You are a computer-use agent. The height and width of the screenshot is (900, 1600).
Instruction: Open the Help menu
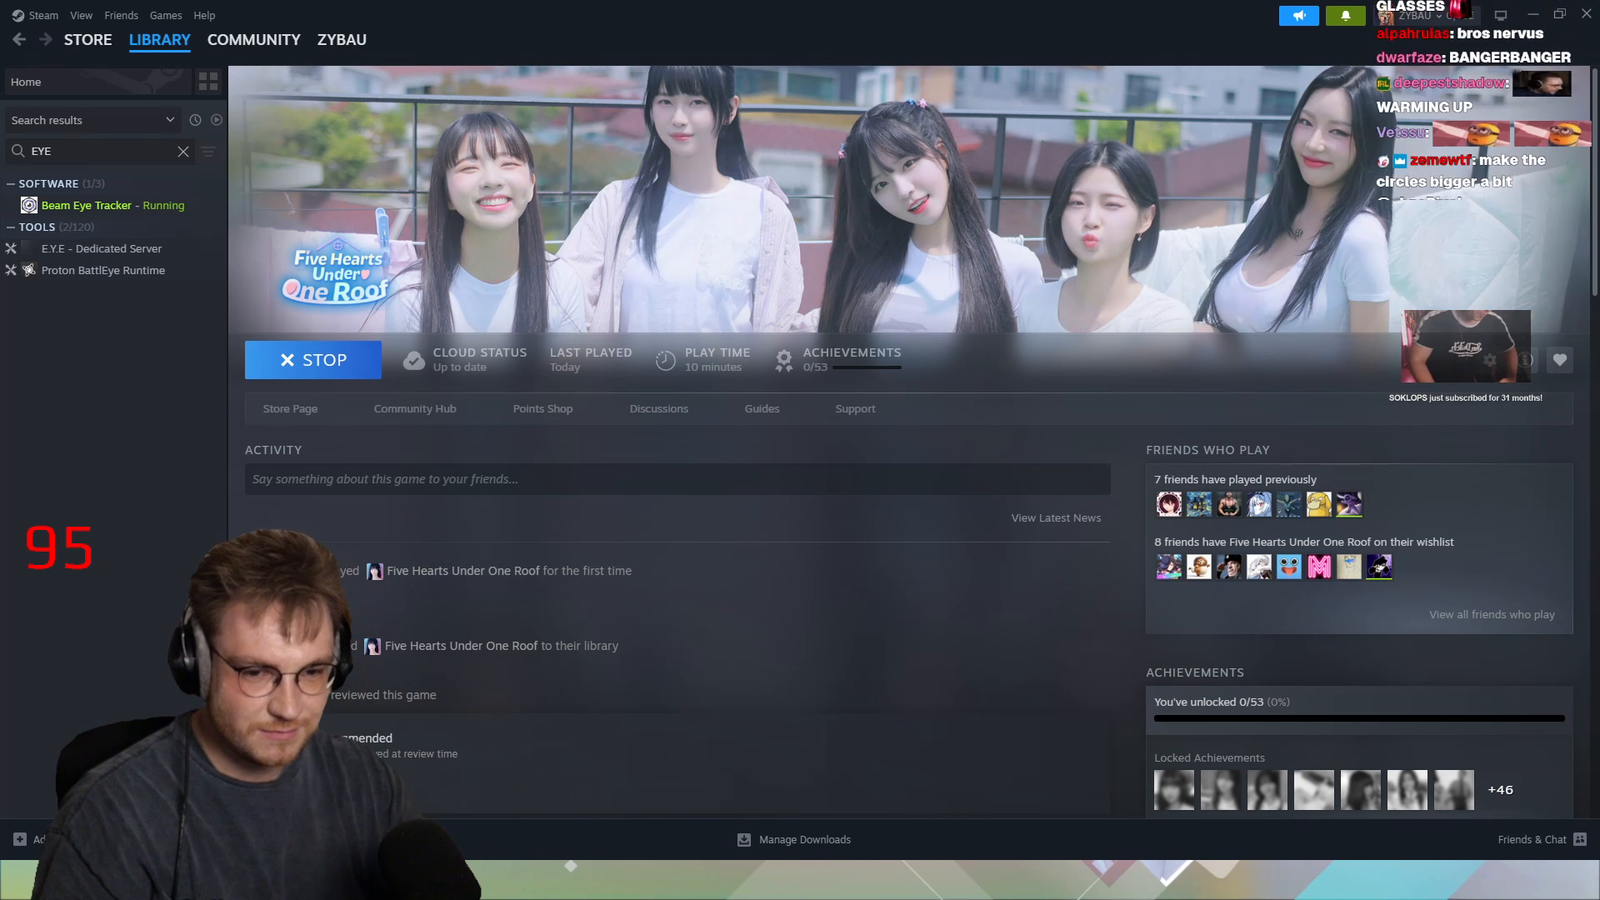[204, 16]
